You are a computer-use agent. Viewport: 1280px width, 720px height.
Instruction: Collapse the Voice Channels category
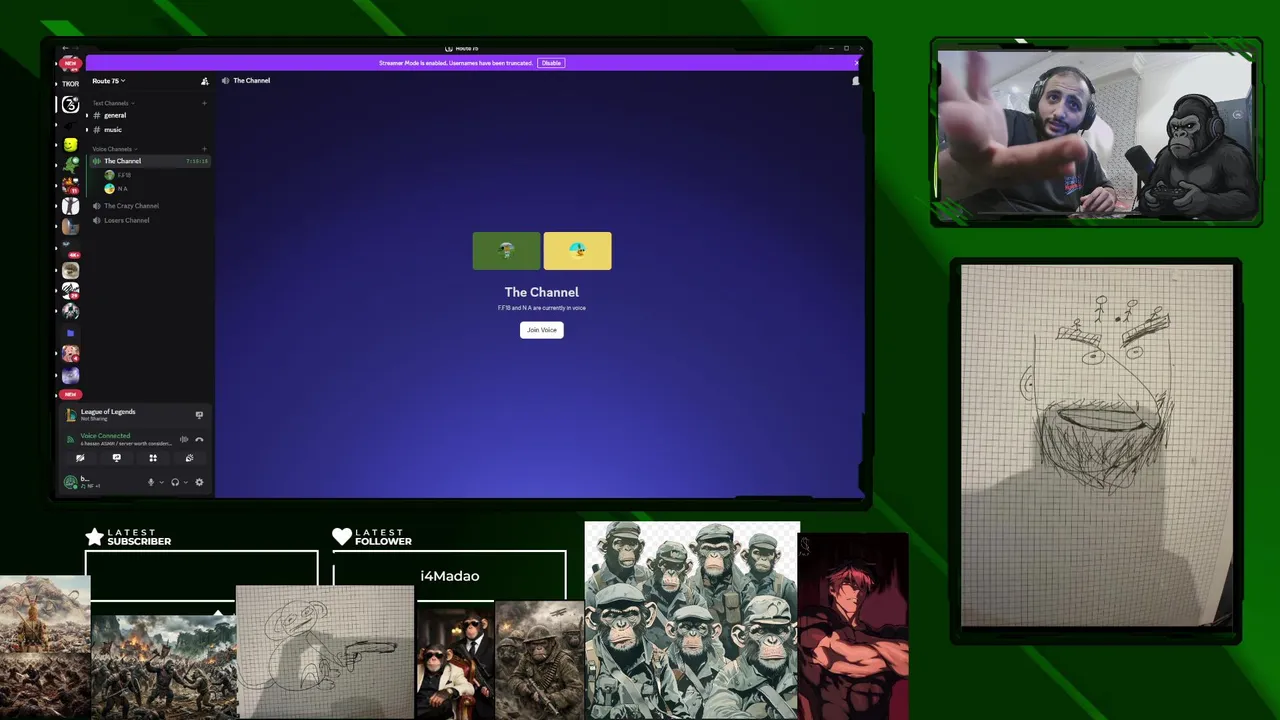[115, 149]
